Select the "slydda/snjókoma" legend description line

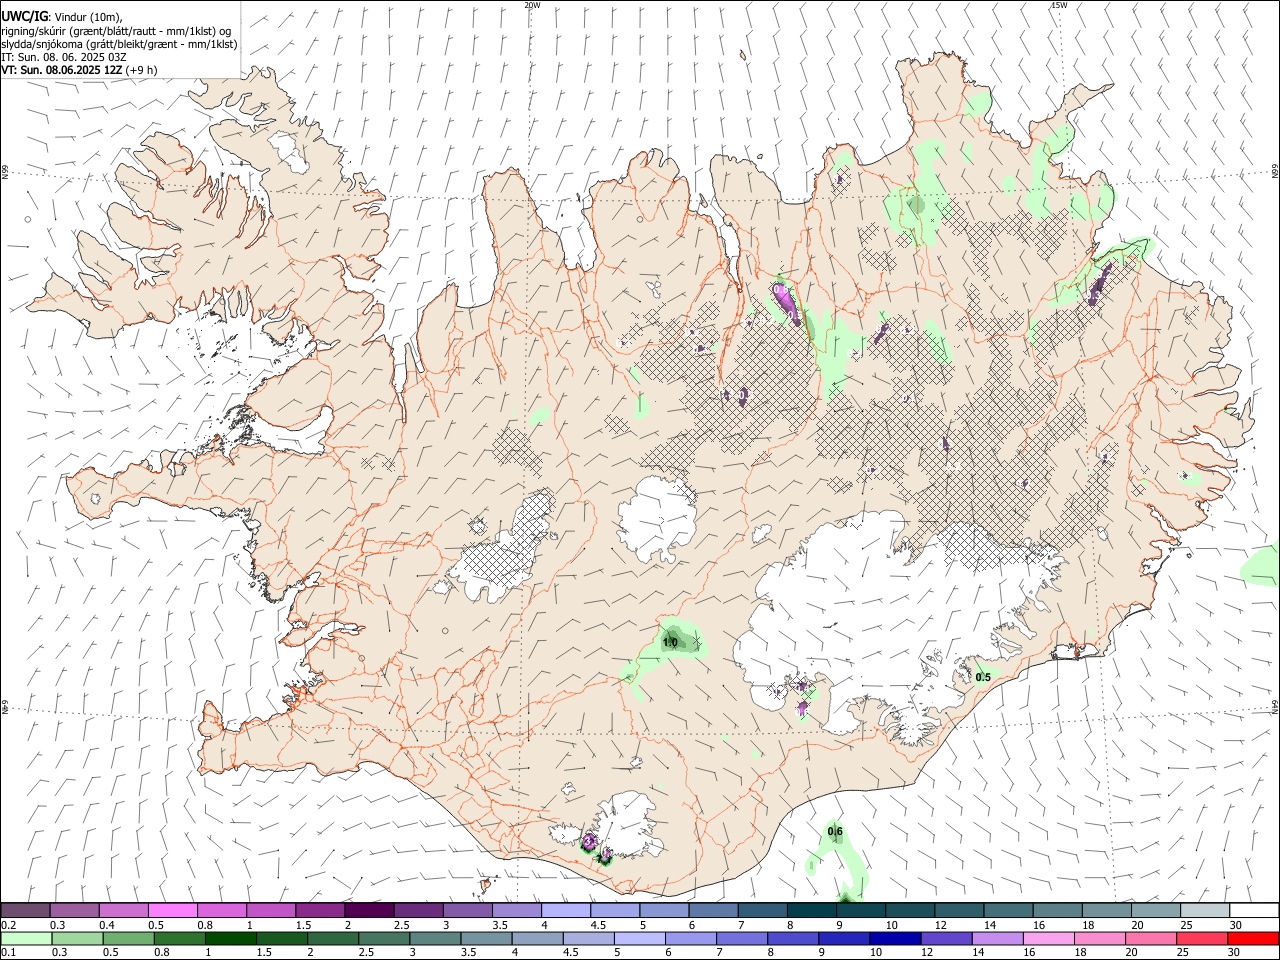(119, 44)
